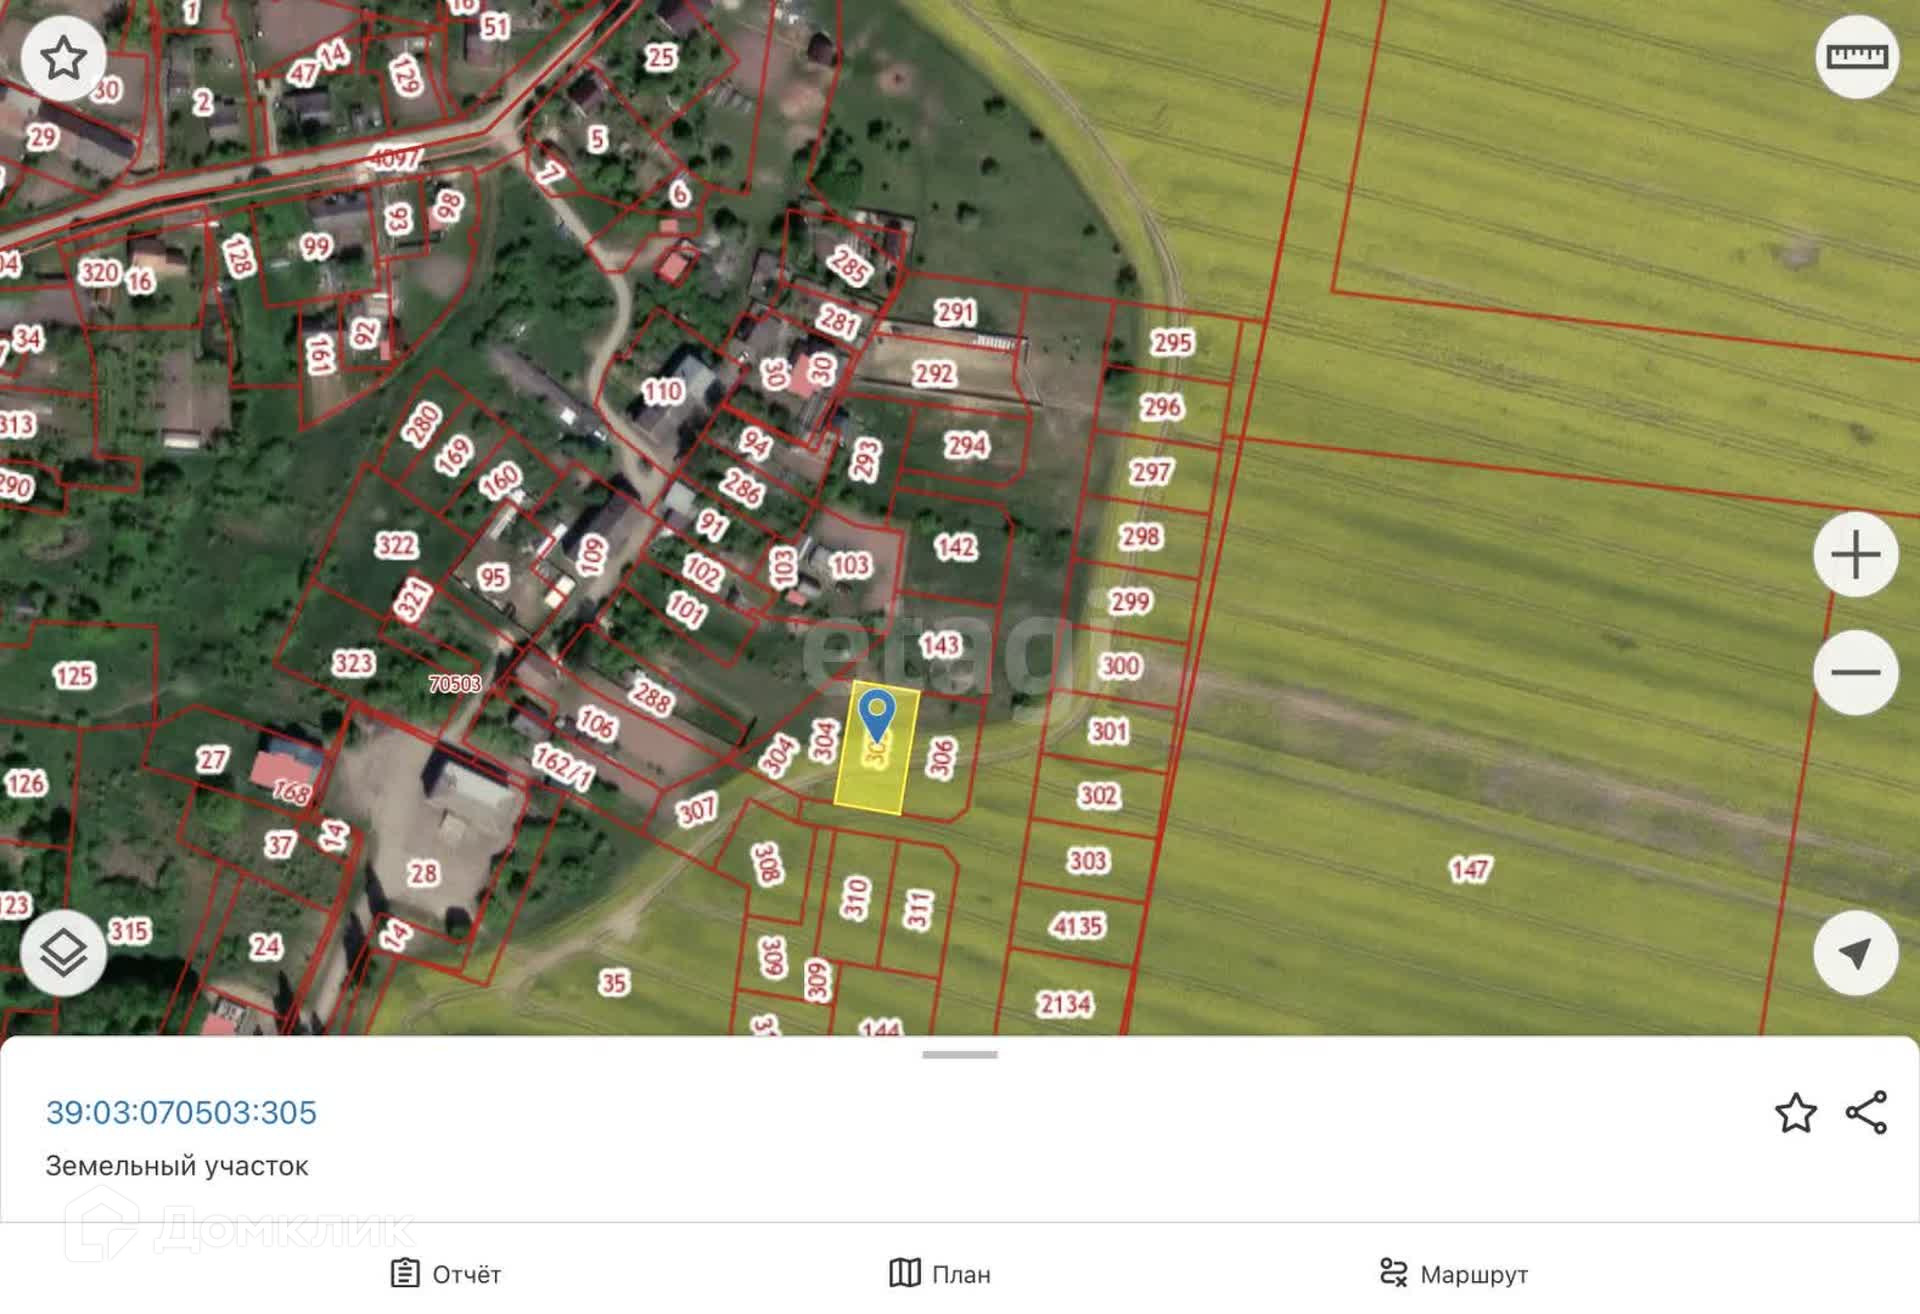The height and width of the screenshot is (1314, 1920).
Task: Zoom out with the minus button
Action: pyautogui.click(x=1855, y=672)
